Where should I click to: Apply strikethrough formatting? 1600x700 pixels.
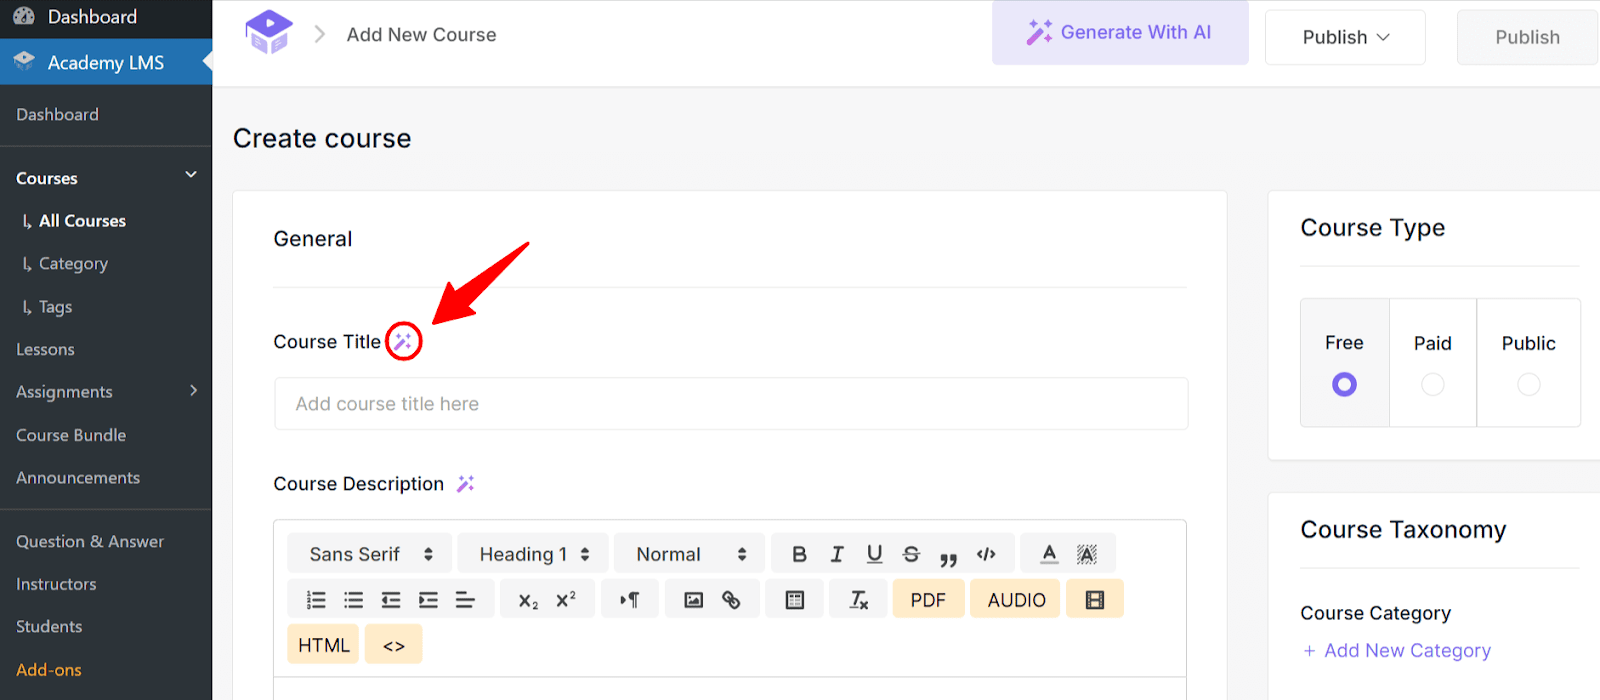(911, 554)
